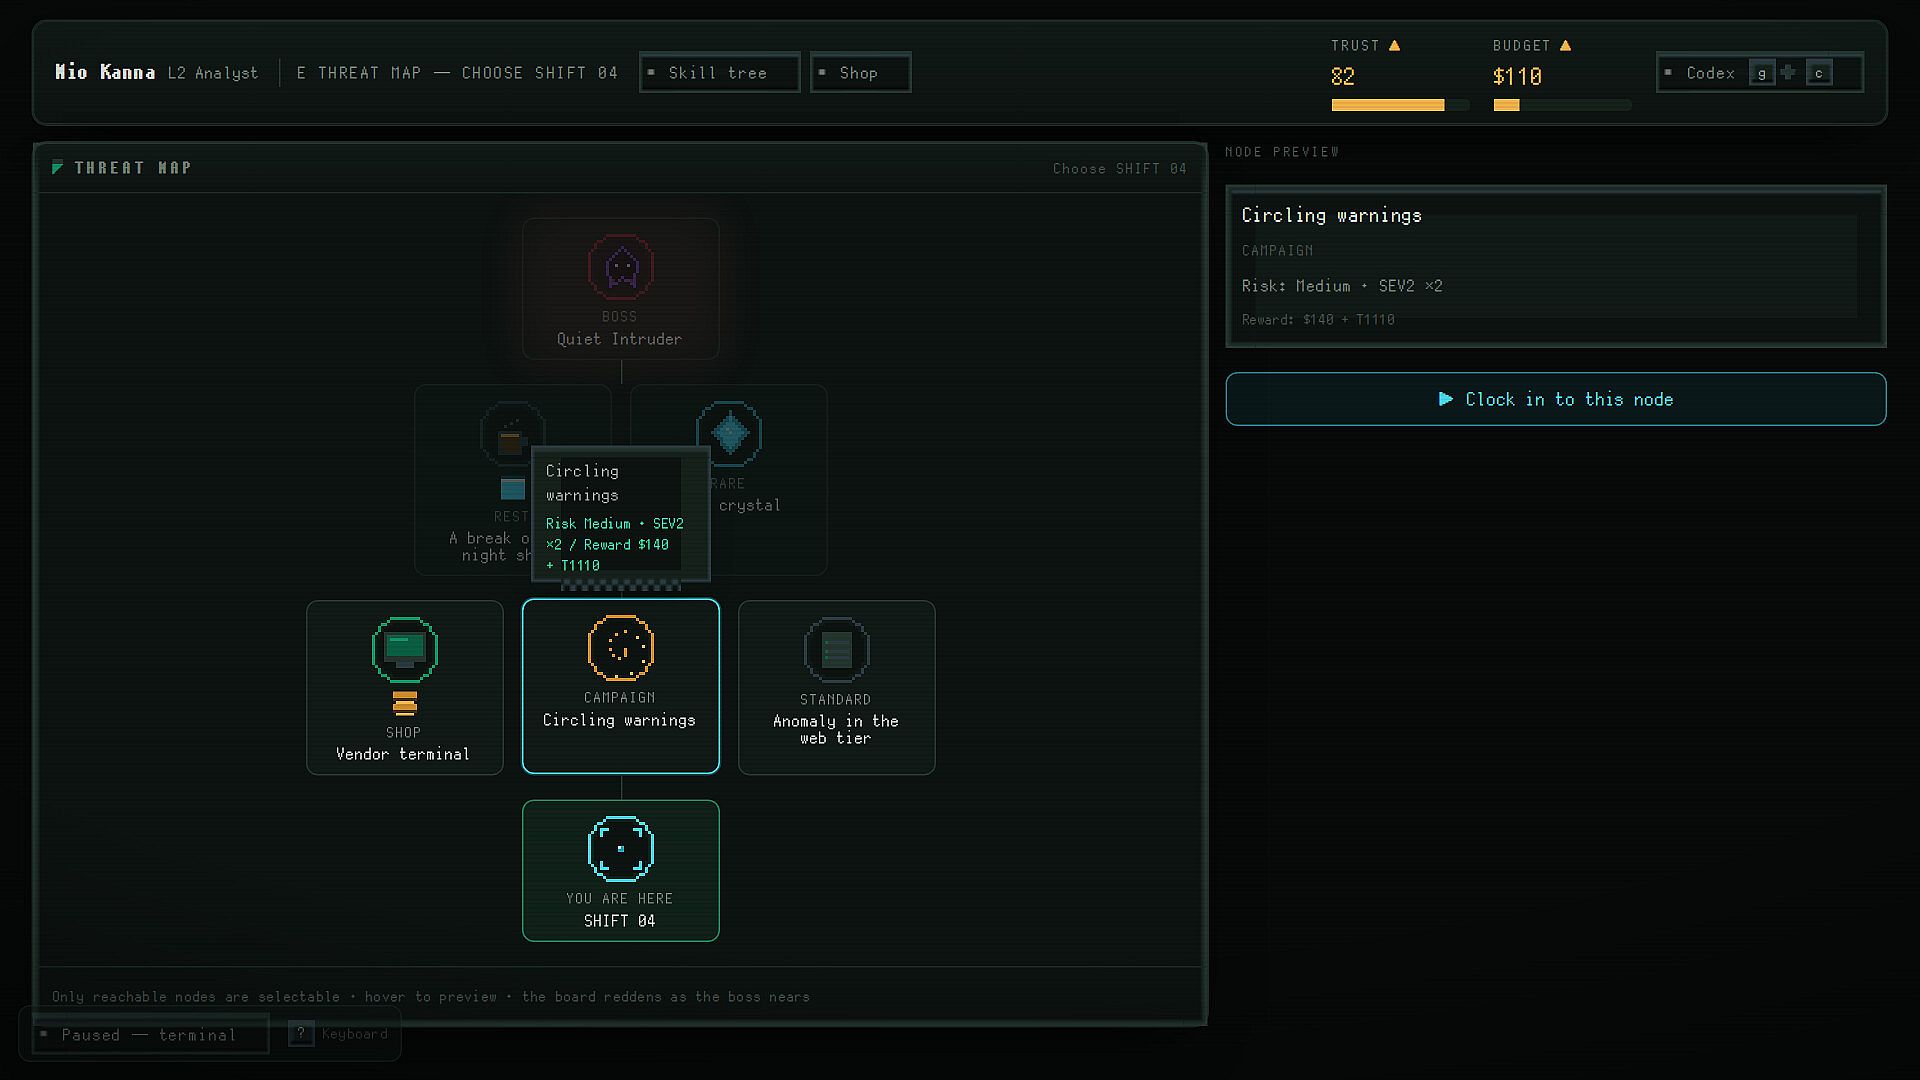Click the rare crystal diamond icon
Screen dimensions: 1920x1080
point(729,434)
